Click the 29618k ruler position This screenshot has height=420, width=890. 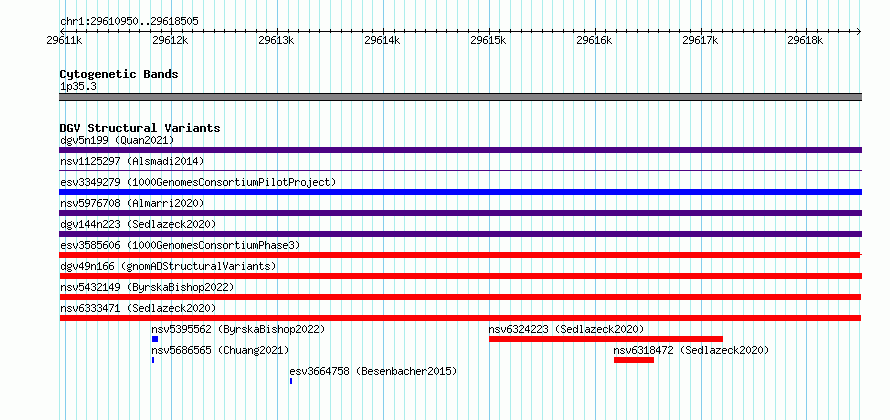807,40
